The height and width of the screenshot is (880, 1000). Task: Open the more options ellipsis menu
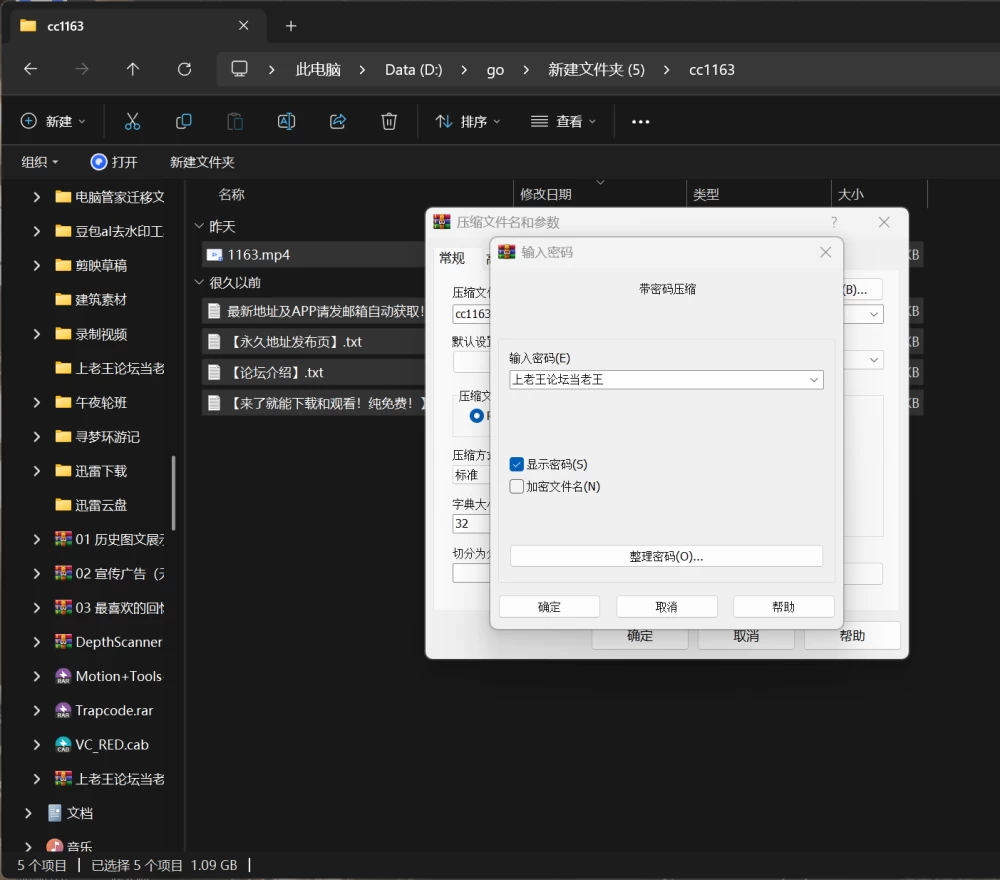(640, 122)
